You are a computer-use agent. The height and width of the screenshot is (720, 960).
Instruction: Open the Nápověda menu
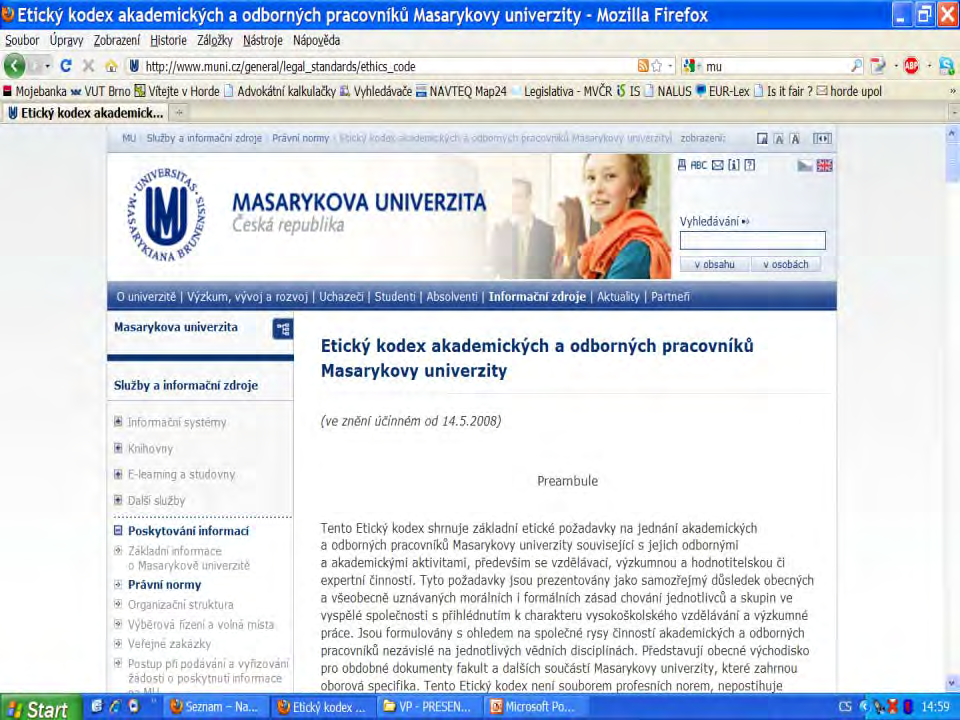pos(317,40)
